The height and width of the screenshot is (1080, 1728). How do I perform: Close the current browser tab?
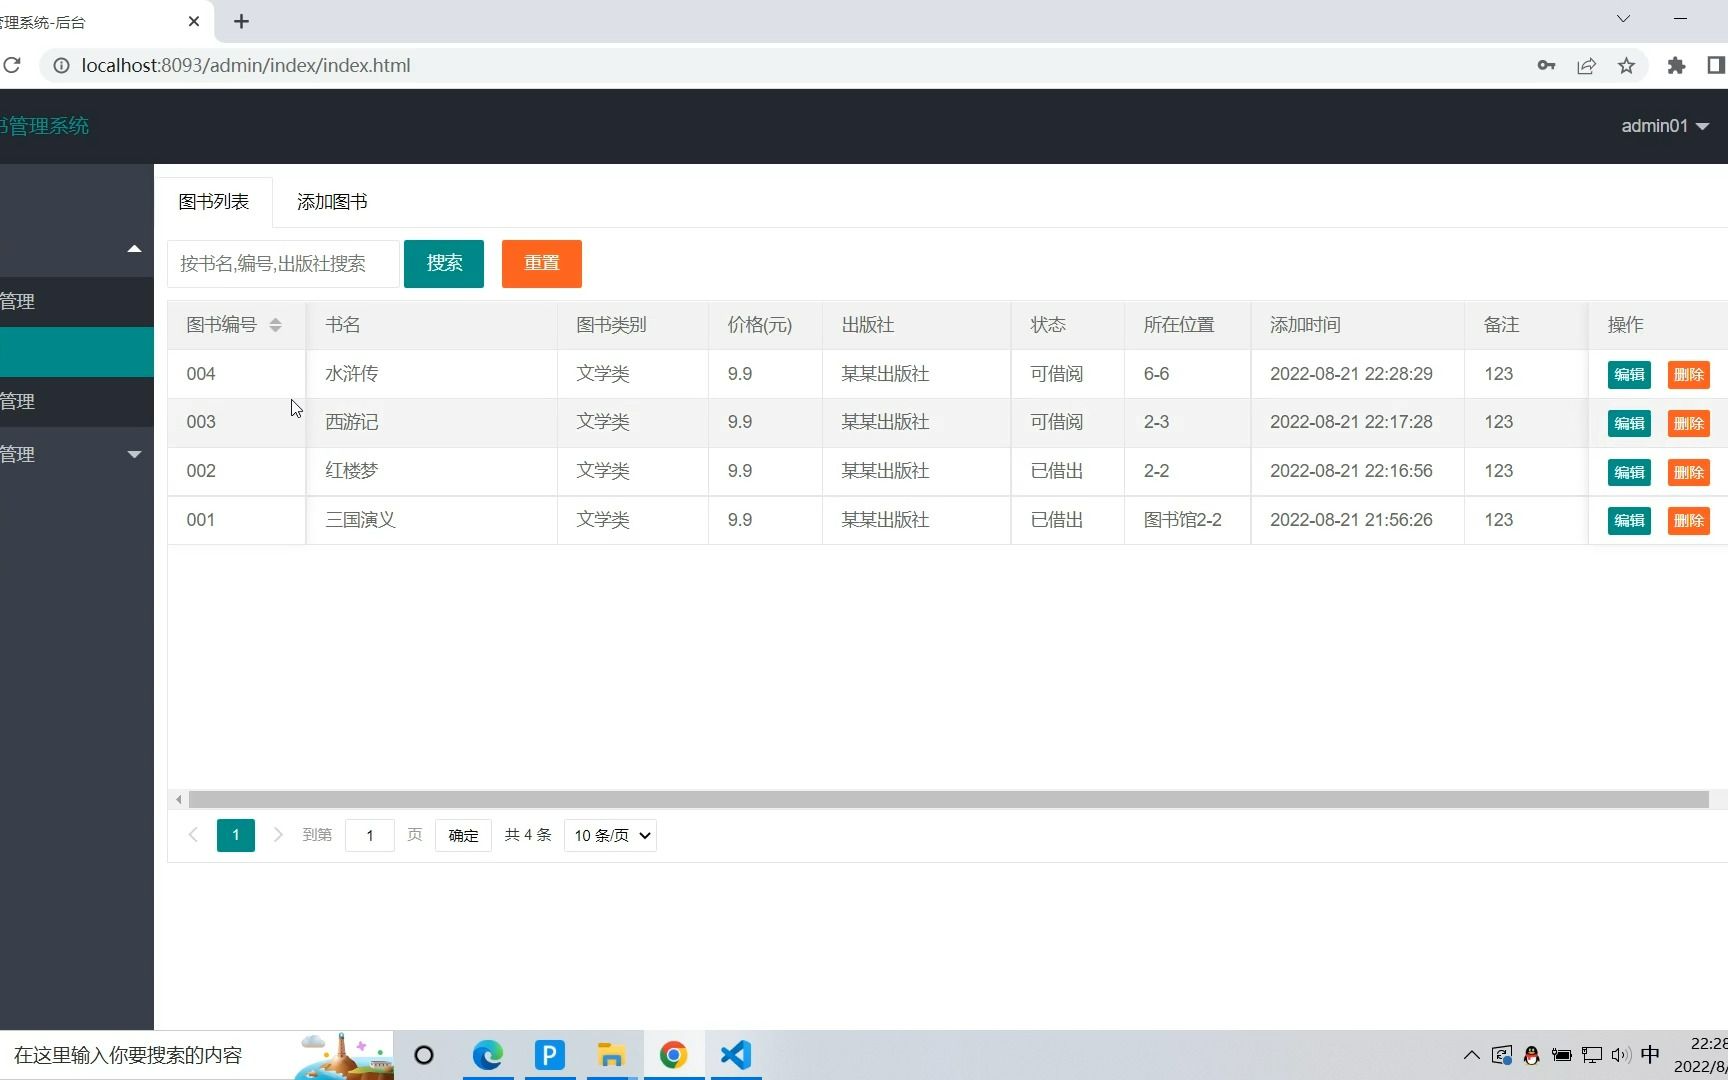[x=194, y=21]
